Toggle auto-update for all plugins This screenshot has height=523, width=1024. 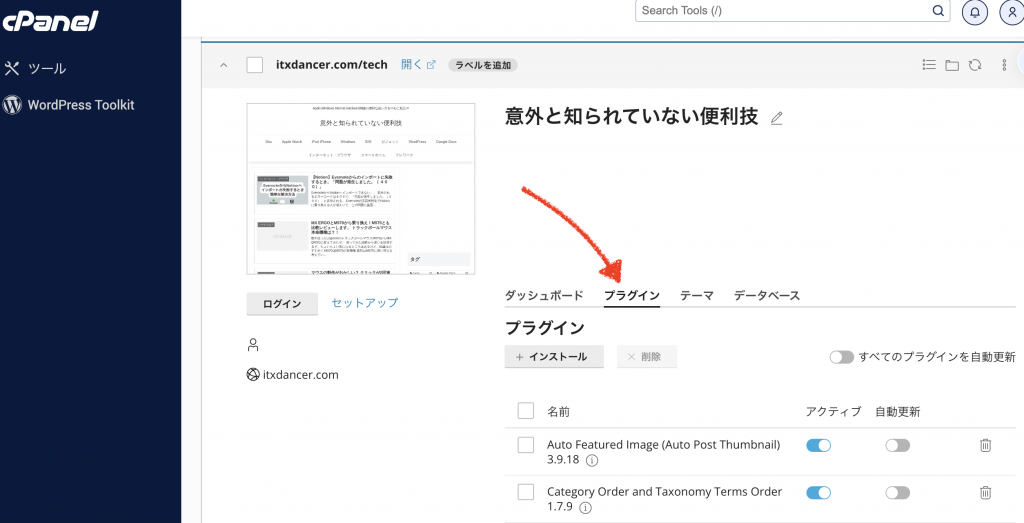(x=842, y=357)
